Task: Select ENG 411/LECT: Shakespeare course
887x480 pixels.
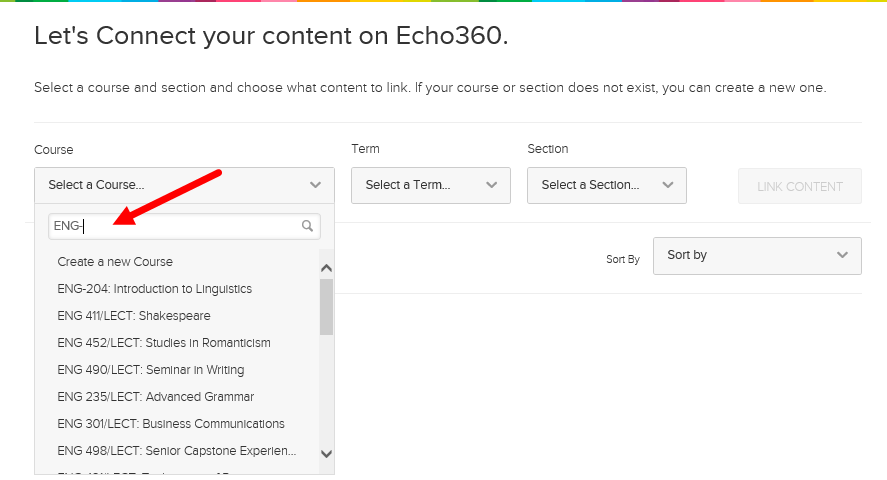Action: pos(134,316)
